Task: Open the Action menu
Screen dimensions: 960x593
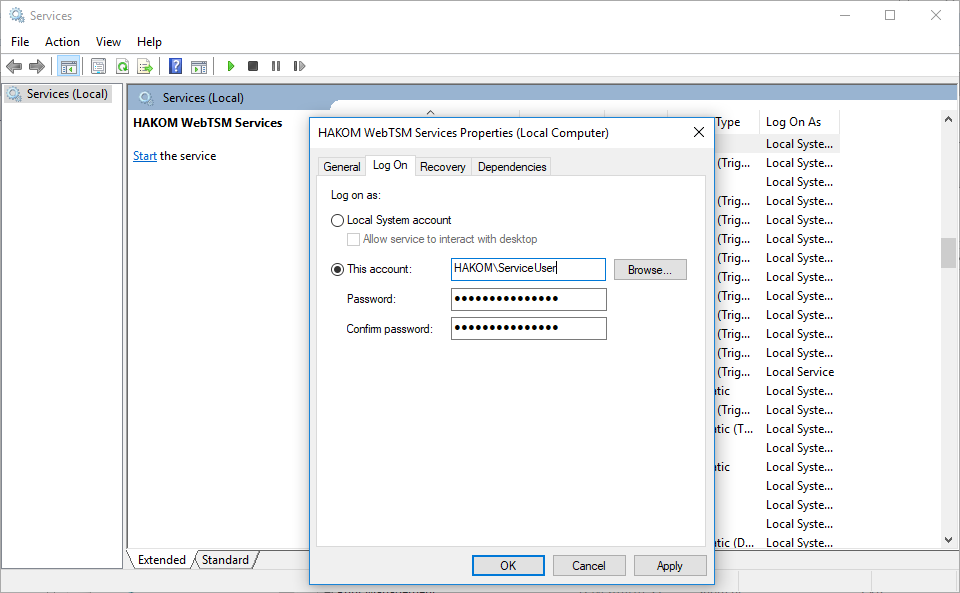Action: coord(62,42)
